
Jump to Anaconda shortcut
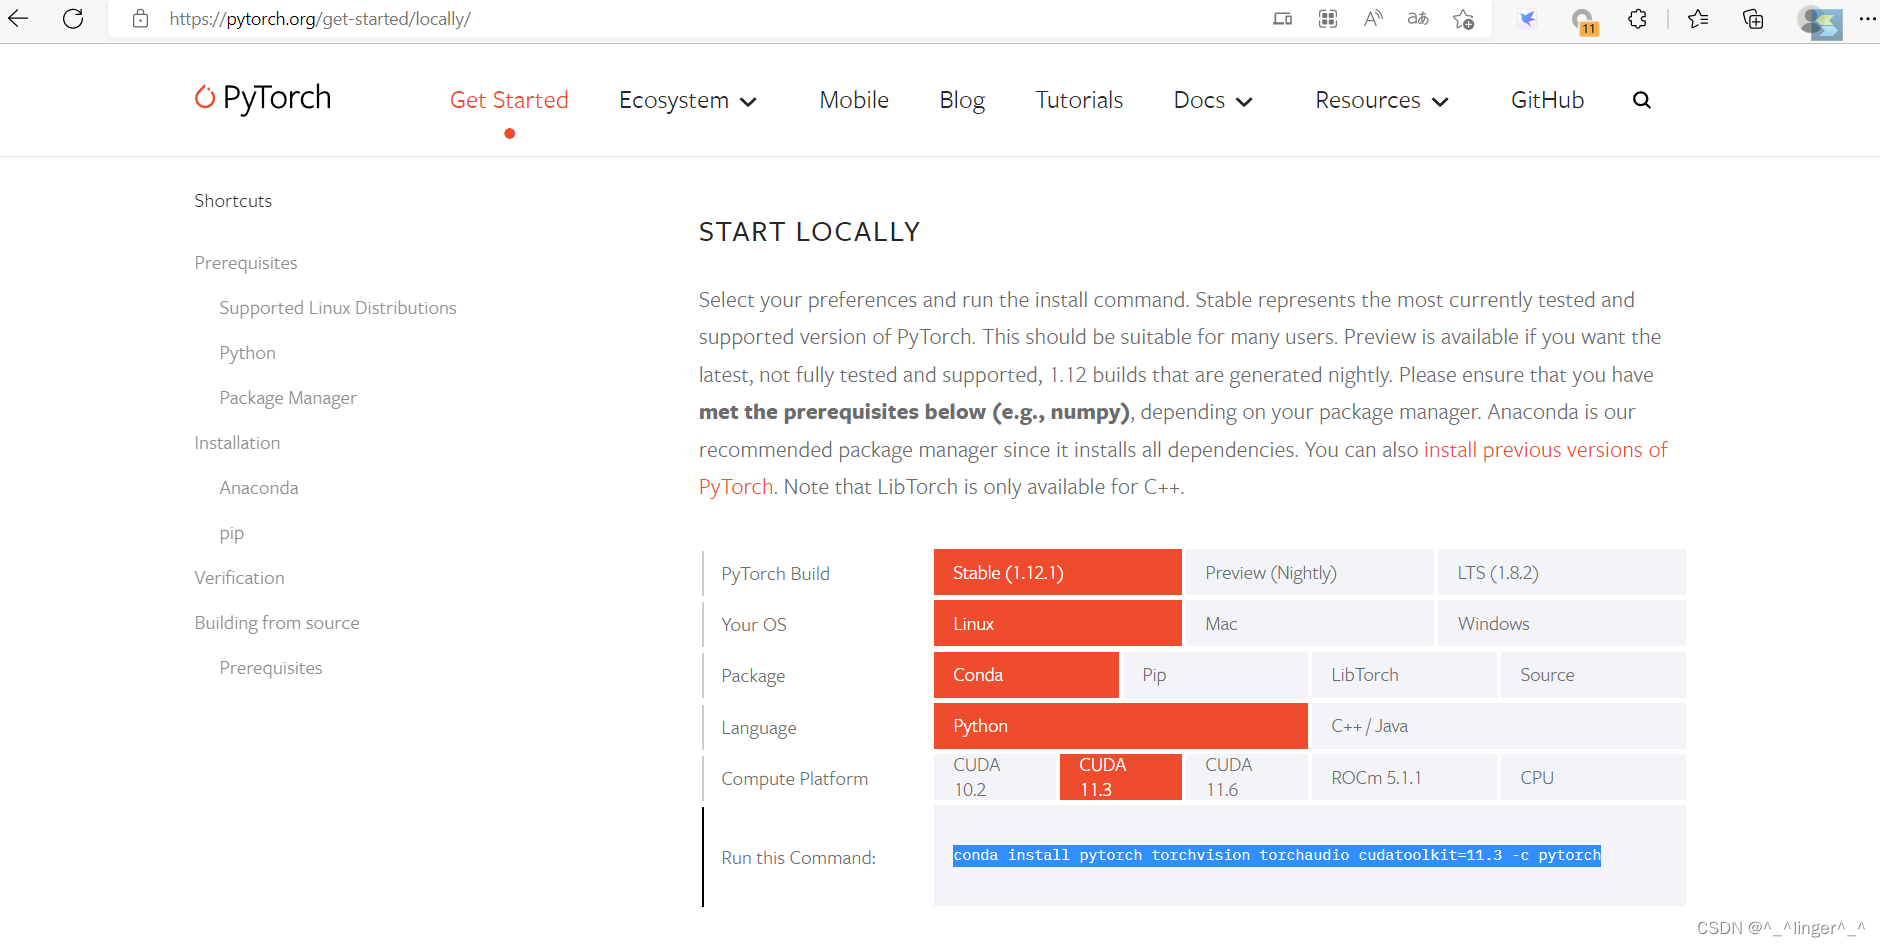pos(259,487)
